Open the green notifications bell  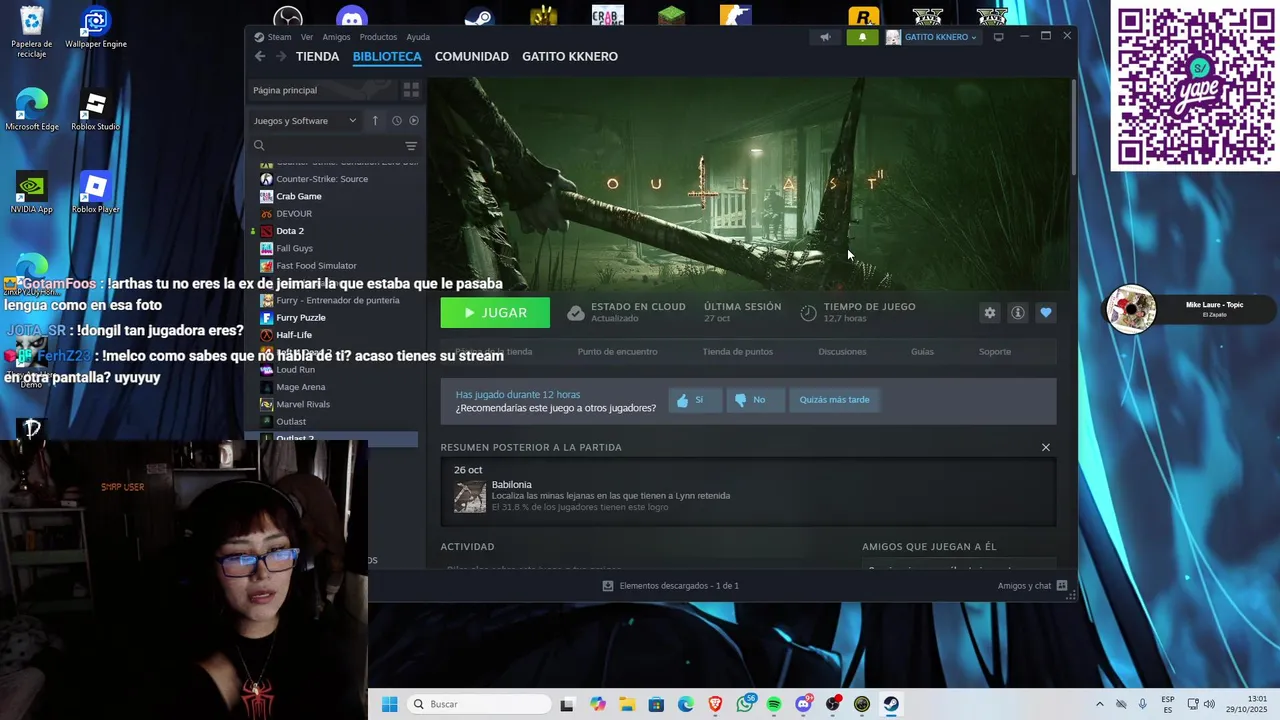point(863,37)
